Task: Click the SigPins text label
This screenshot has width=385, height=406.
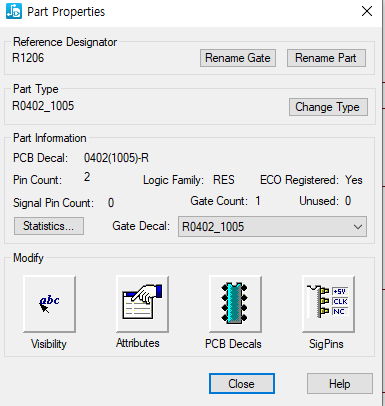Action: 326,344
